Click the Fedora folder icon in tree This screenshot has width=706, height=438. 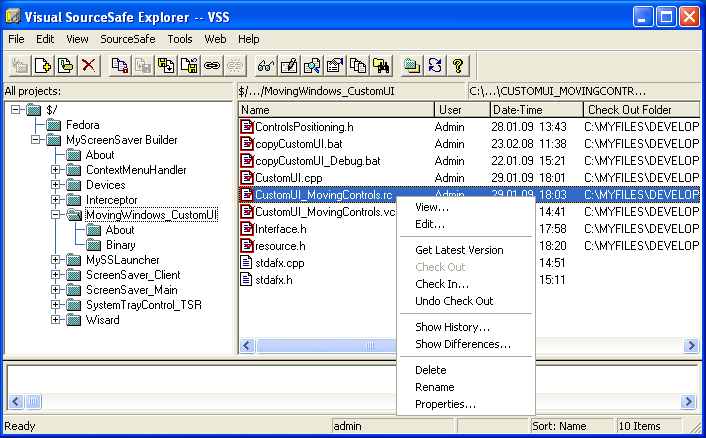(54, 125)
